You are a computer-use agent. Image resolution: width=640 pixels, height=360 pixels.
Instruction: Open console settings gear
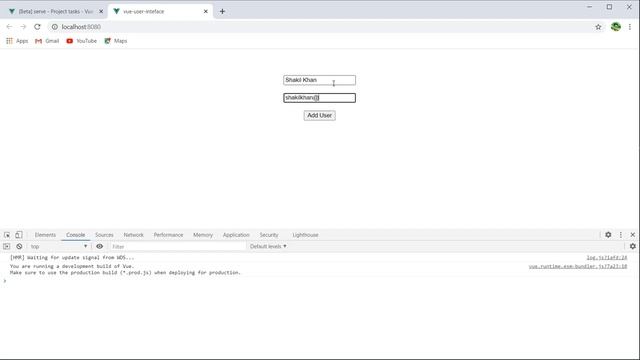(x=633, y=246)
